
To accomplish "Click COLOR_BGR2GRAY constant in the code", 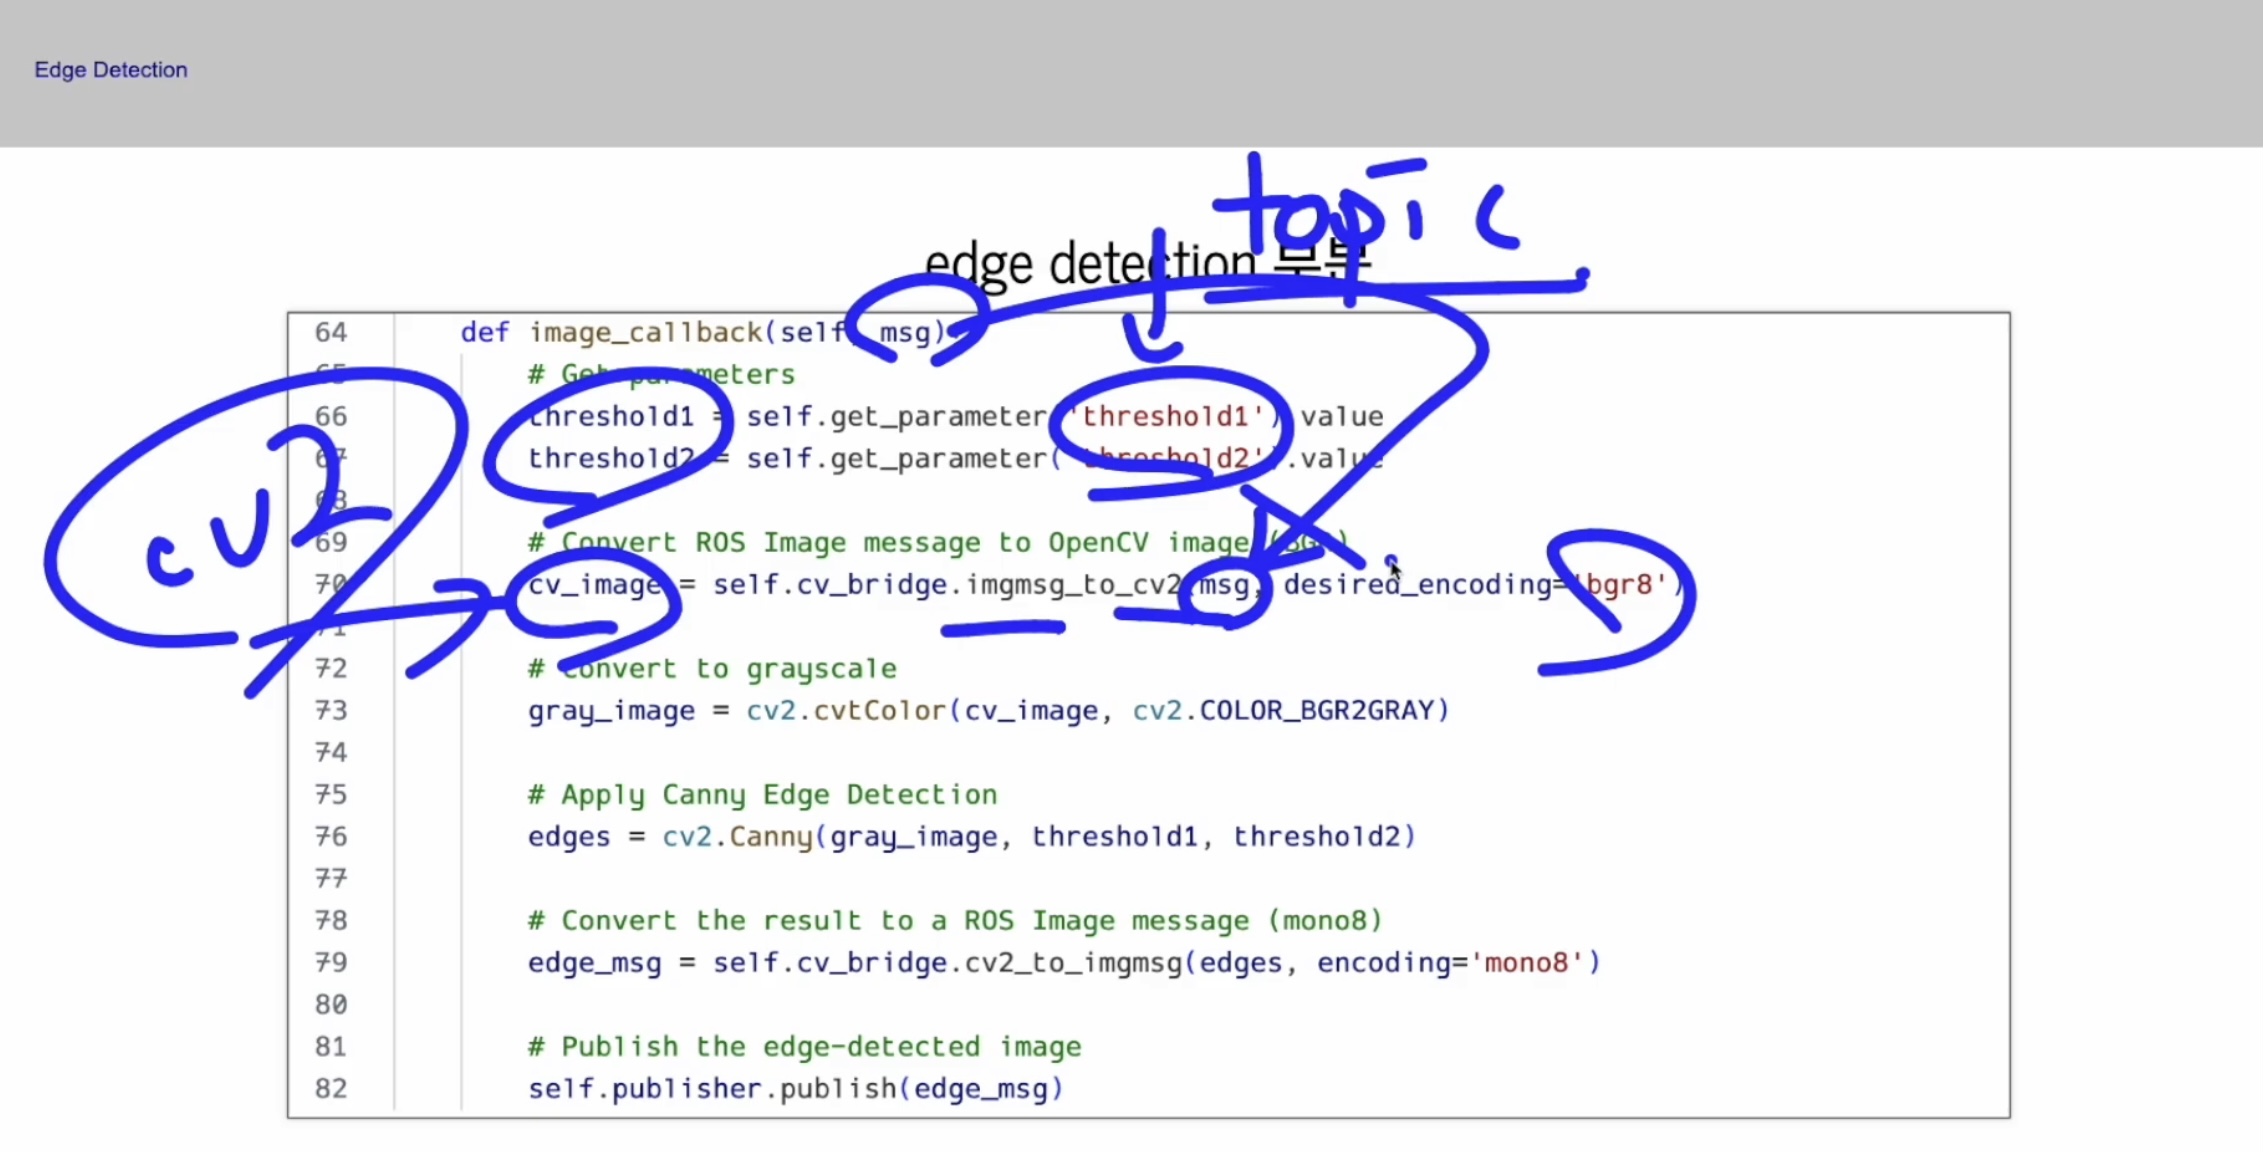I will (x=1316, y=710).
